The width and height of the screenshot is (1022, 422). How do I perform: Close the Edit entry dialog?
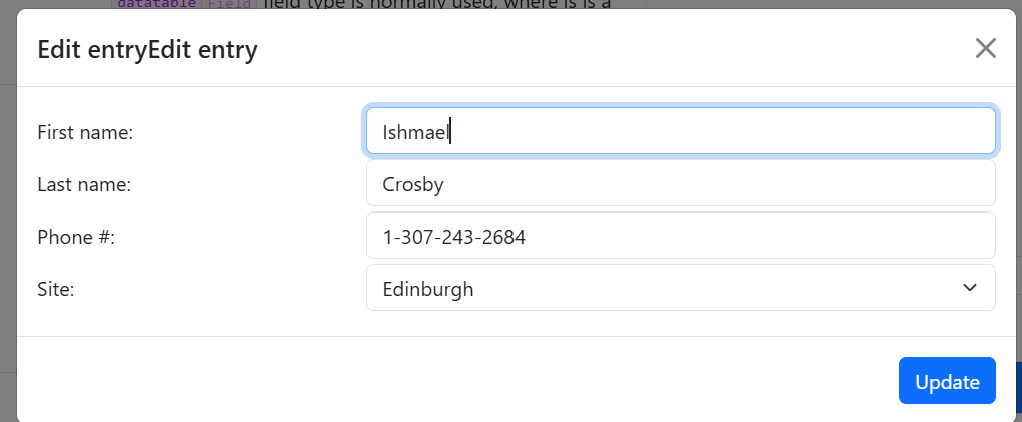point(986,48)
